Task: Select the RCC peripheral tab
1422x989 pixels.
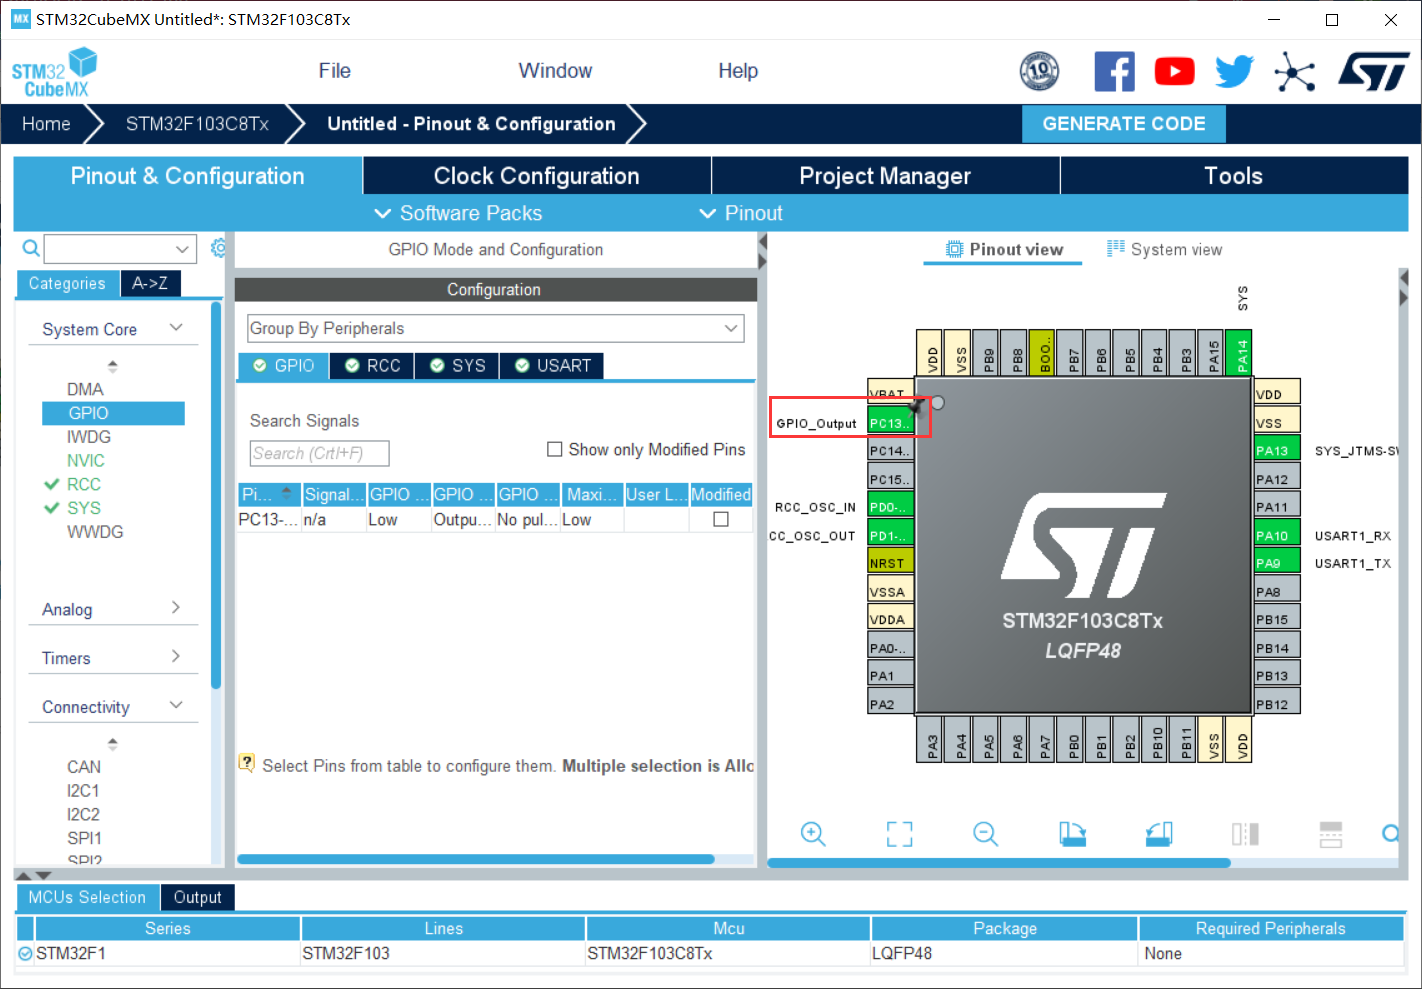Action: 372,366
